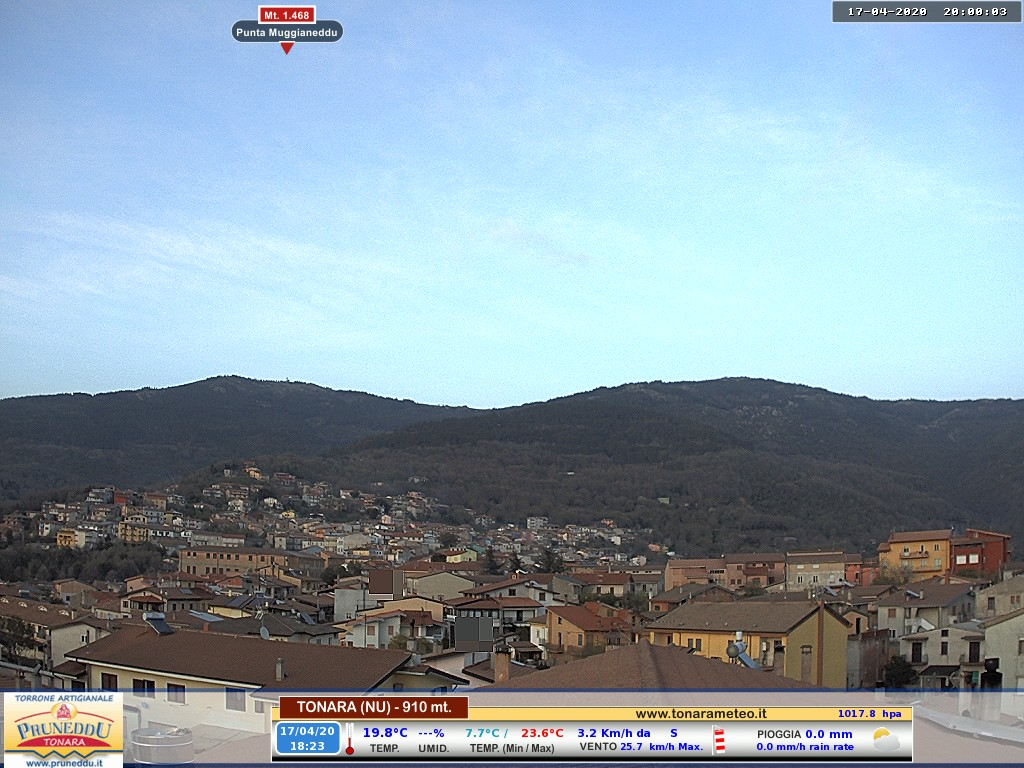The image size is (1024, 768).
Task: Select the 19.8°C temperature value
Action: [x=385, y=733]
